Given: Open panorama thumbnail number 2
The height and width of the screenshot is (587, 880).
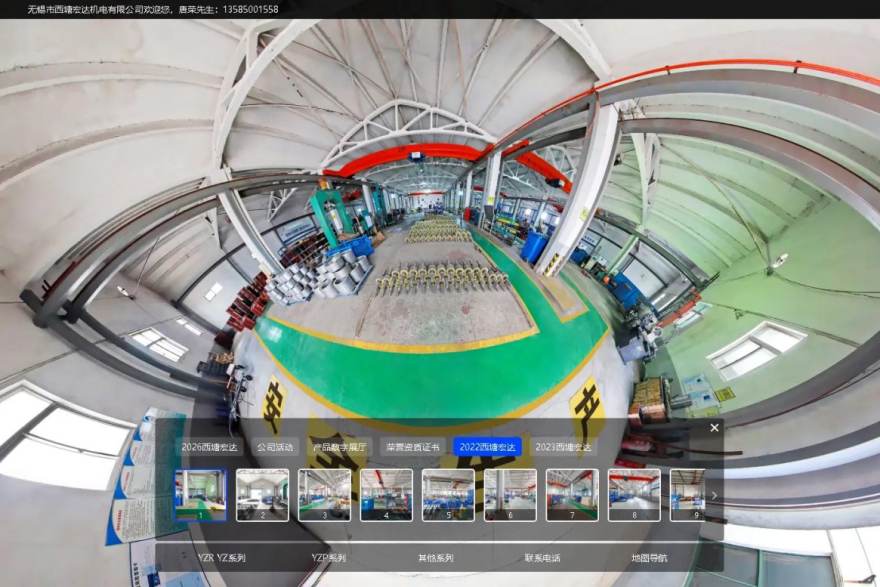Looking at the screenshot, I should (x=263, y=496).
